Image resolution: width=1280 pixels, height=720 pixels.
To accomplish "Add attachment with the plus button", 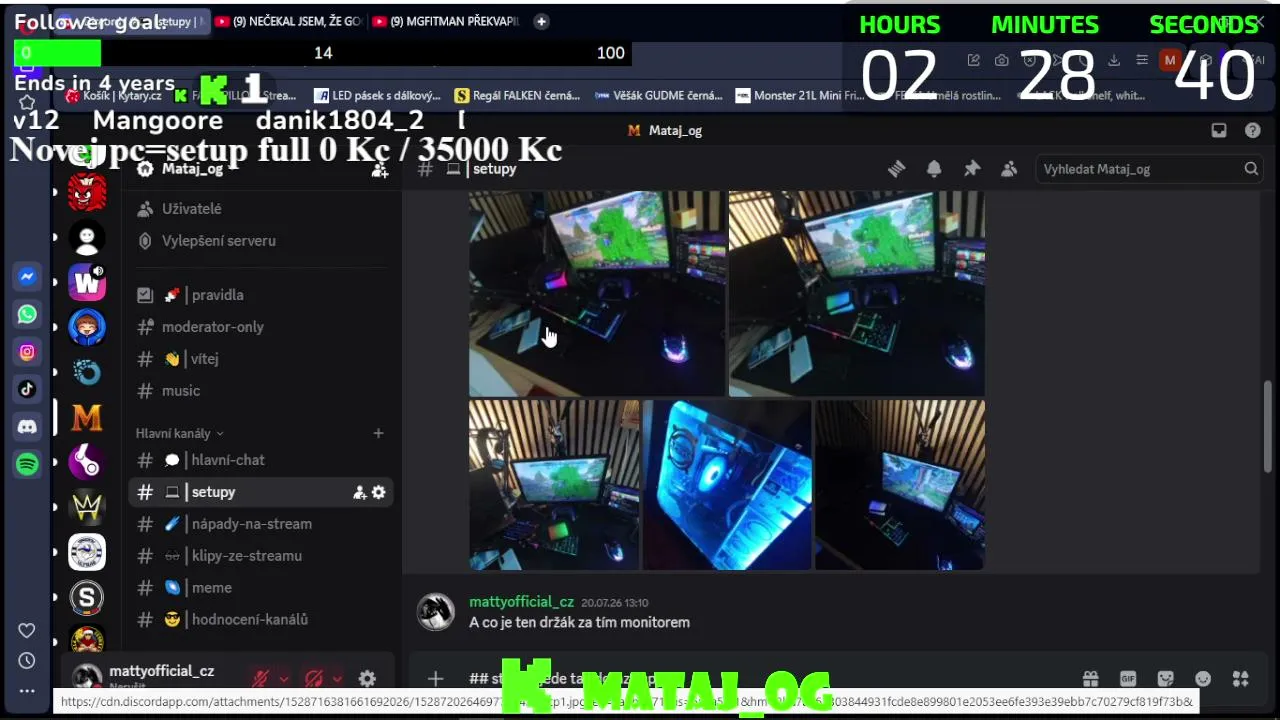I will (x=435, y=679).
